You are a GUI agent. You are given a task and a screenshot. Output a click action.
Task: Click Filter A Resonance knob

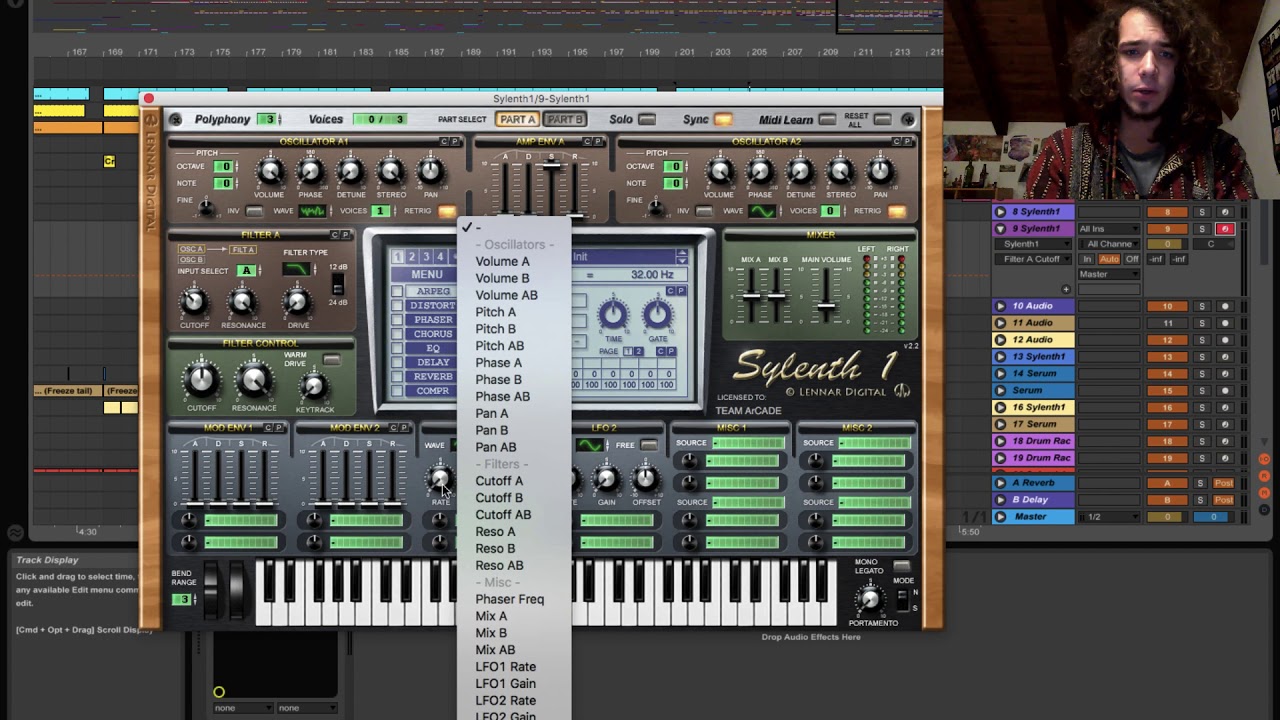tap(242, 301)
